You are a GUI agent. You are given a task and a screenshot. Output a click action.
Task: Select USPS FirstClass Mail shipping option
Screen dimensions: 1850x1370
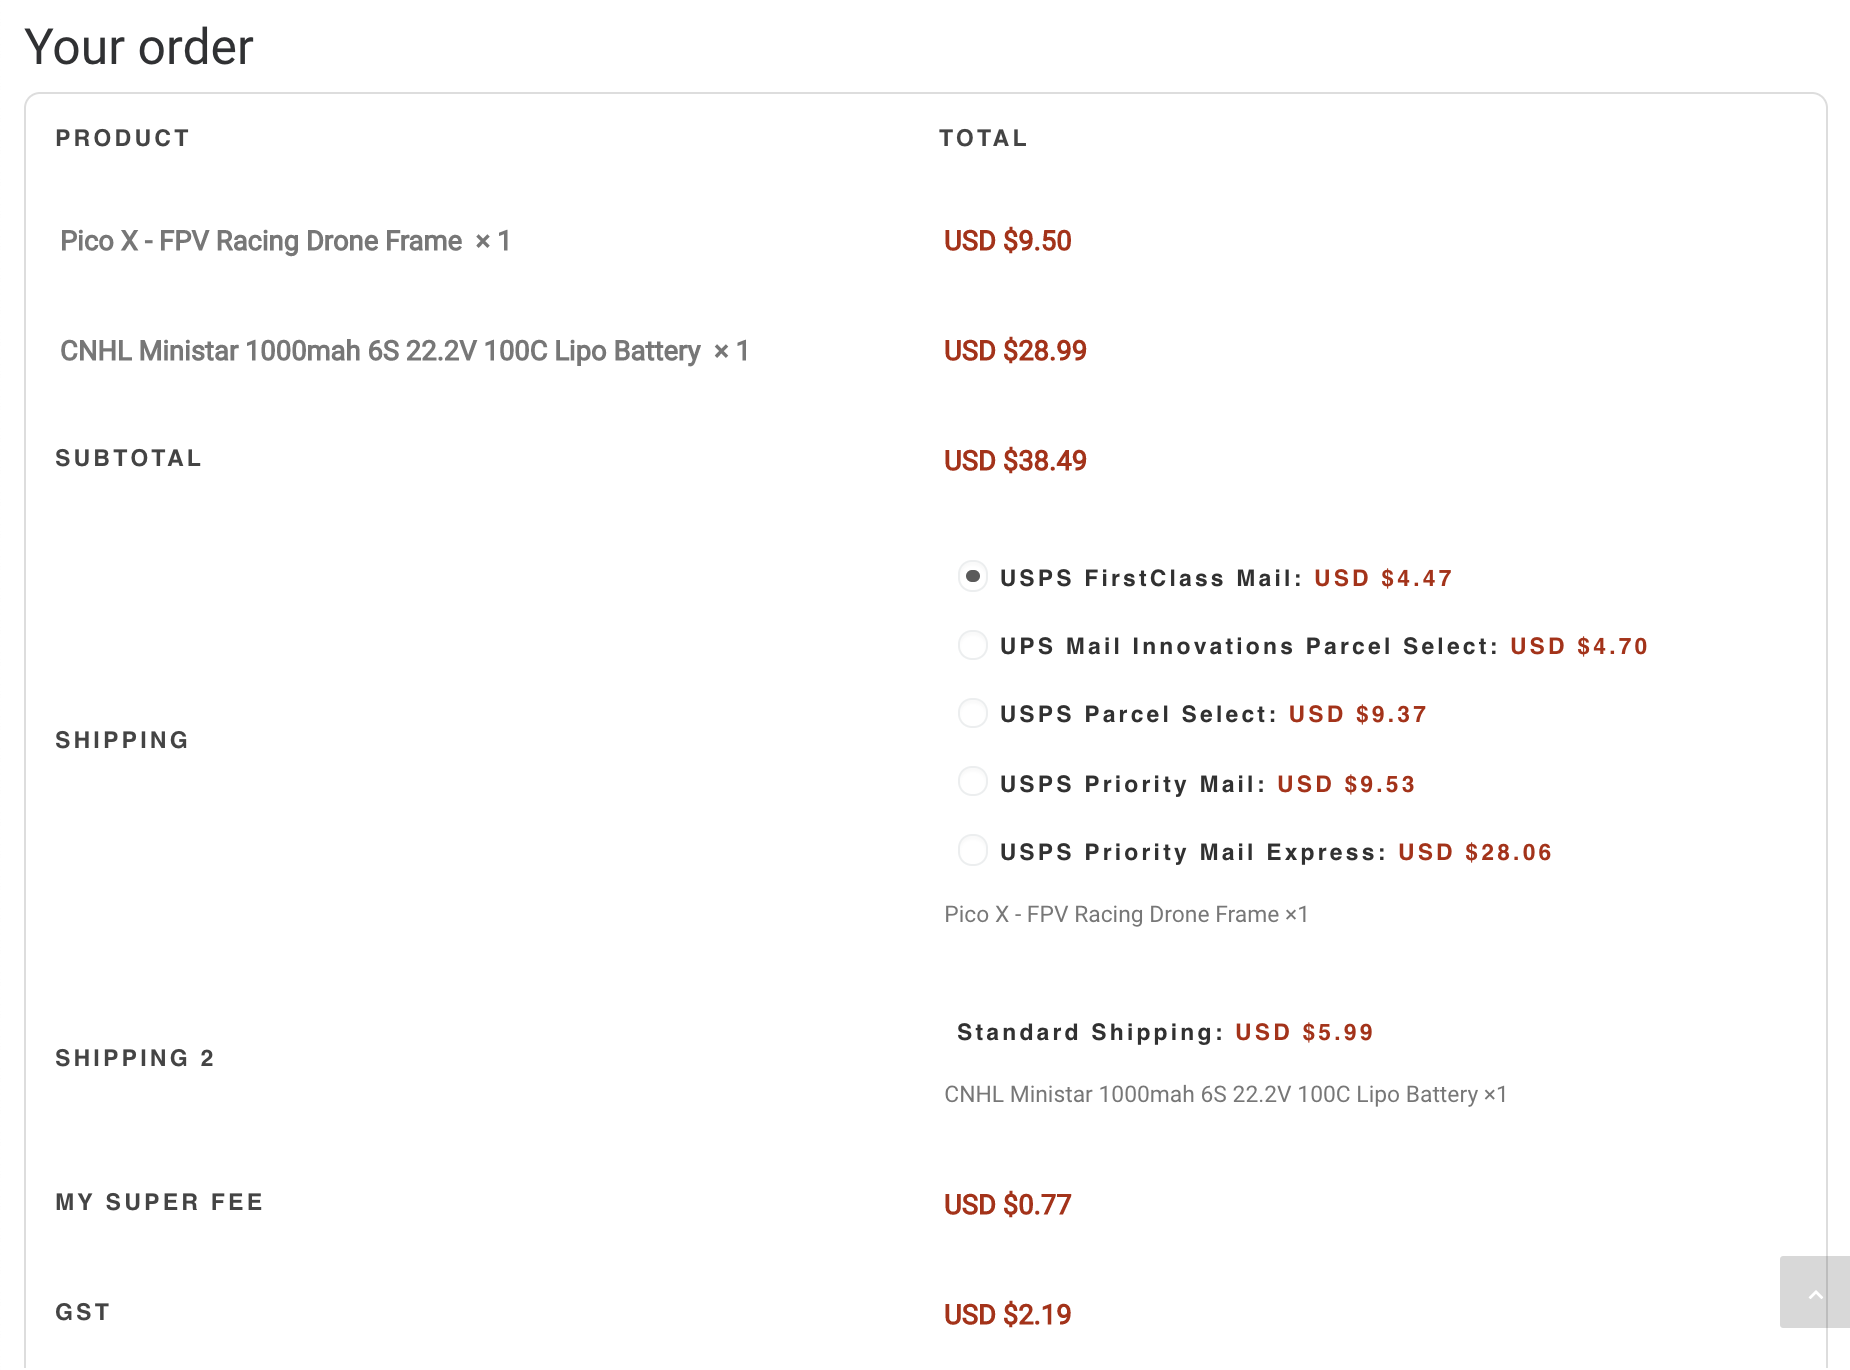(x=972, y=577)
